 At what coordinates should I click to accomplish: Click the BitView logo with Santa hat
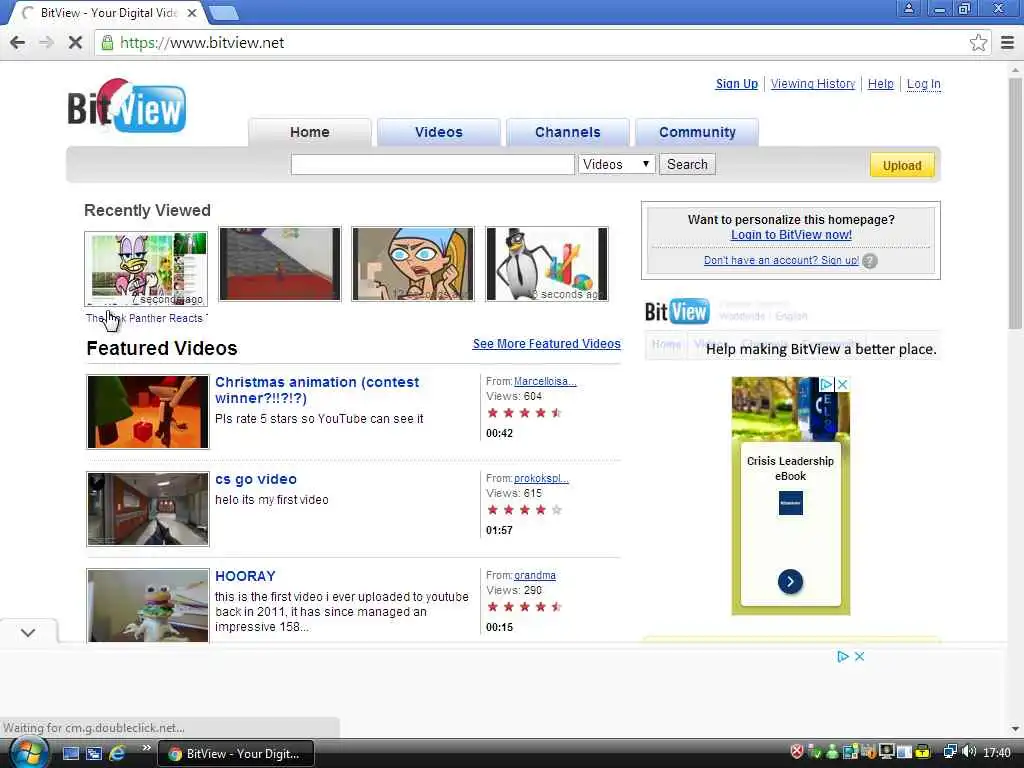click(127, 106)
